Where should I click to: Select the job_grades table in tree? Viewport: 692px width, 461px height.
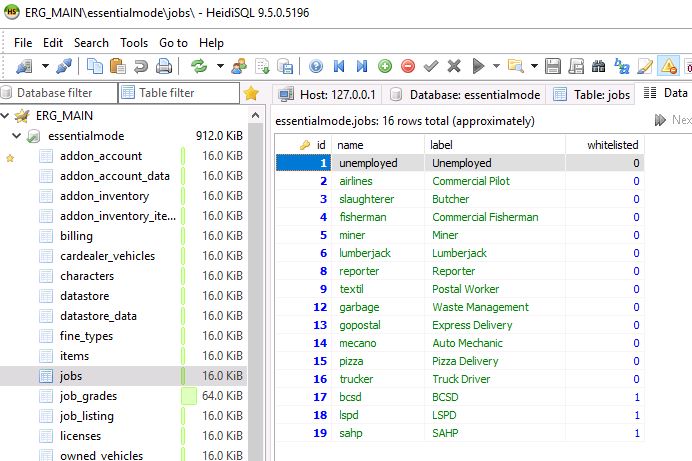point(88,396)
